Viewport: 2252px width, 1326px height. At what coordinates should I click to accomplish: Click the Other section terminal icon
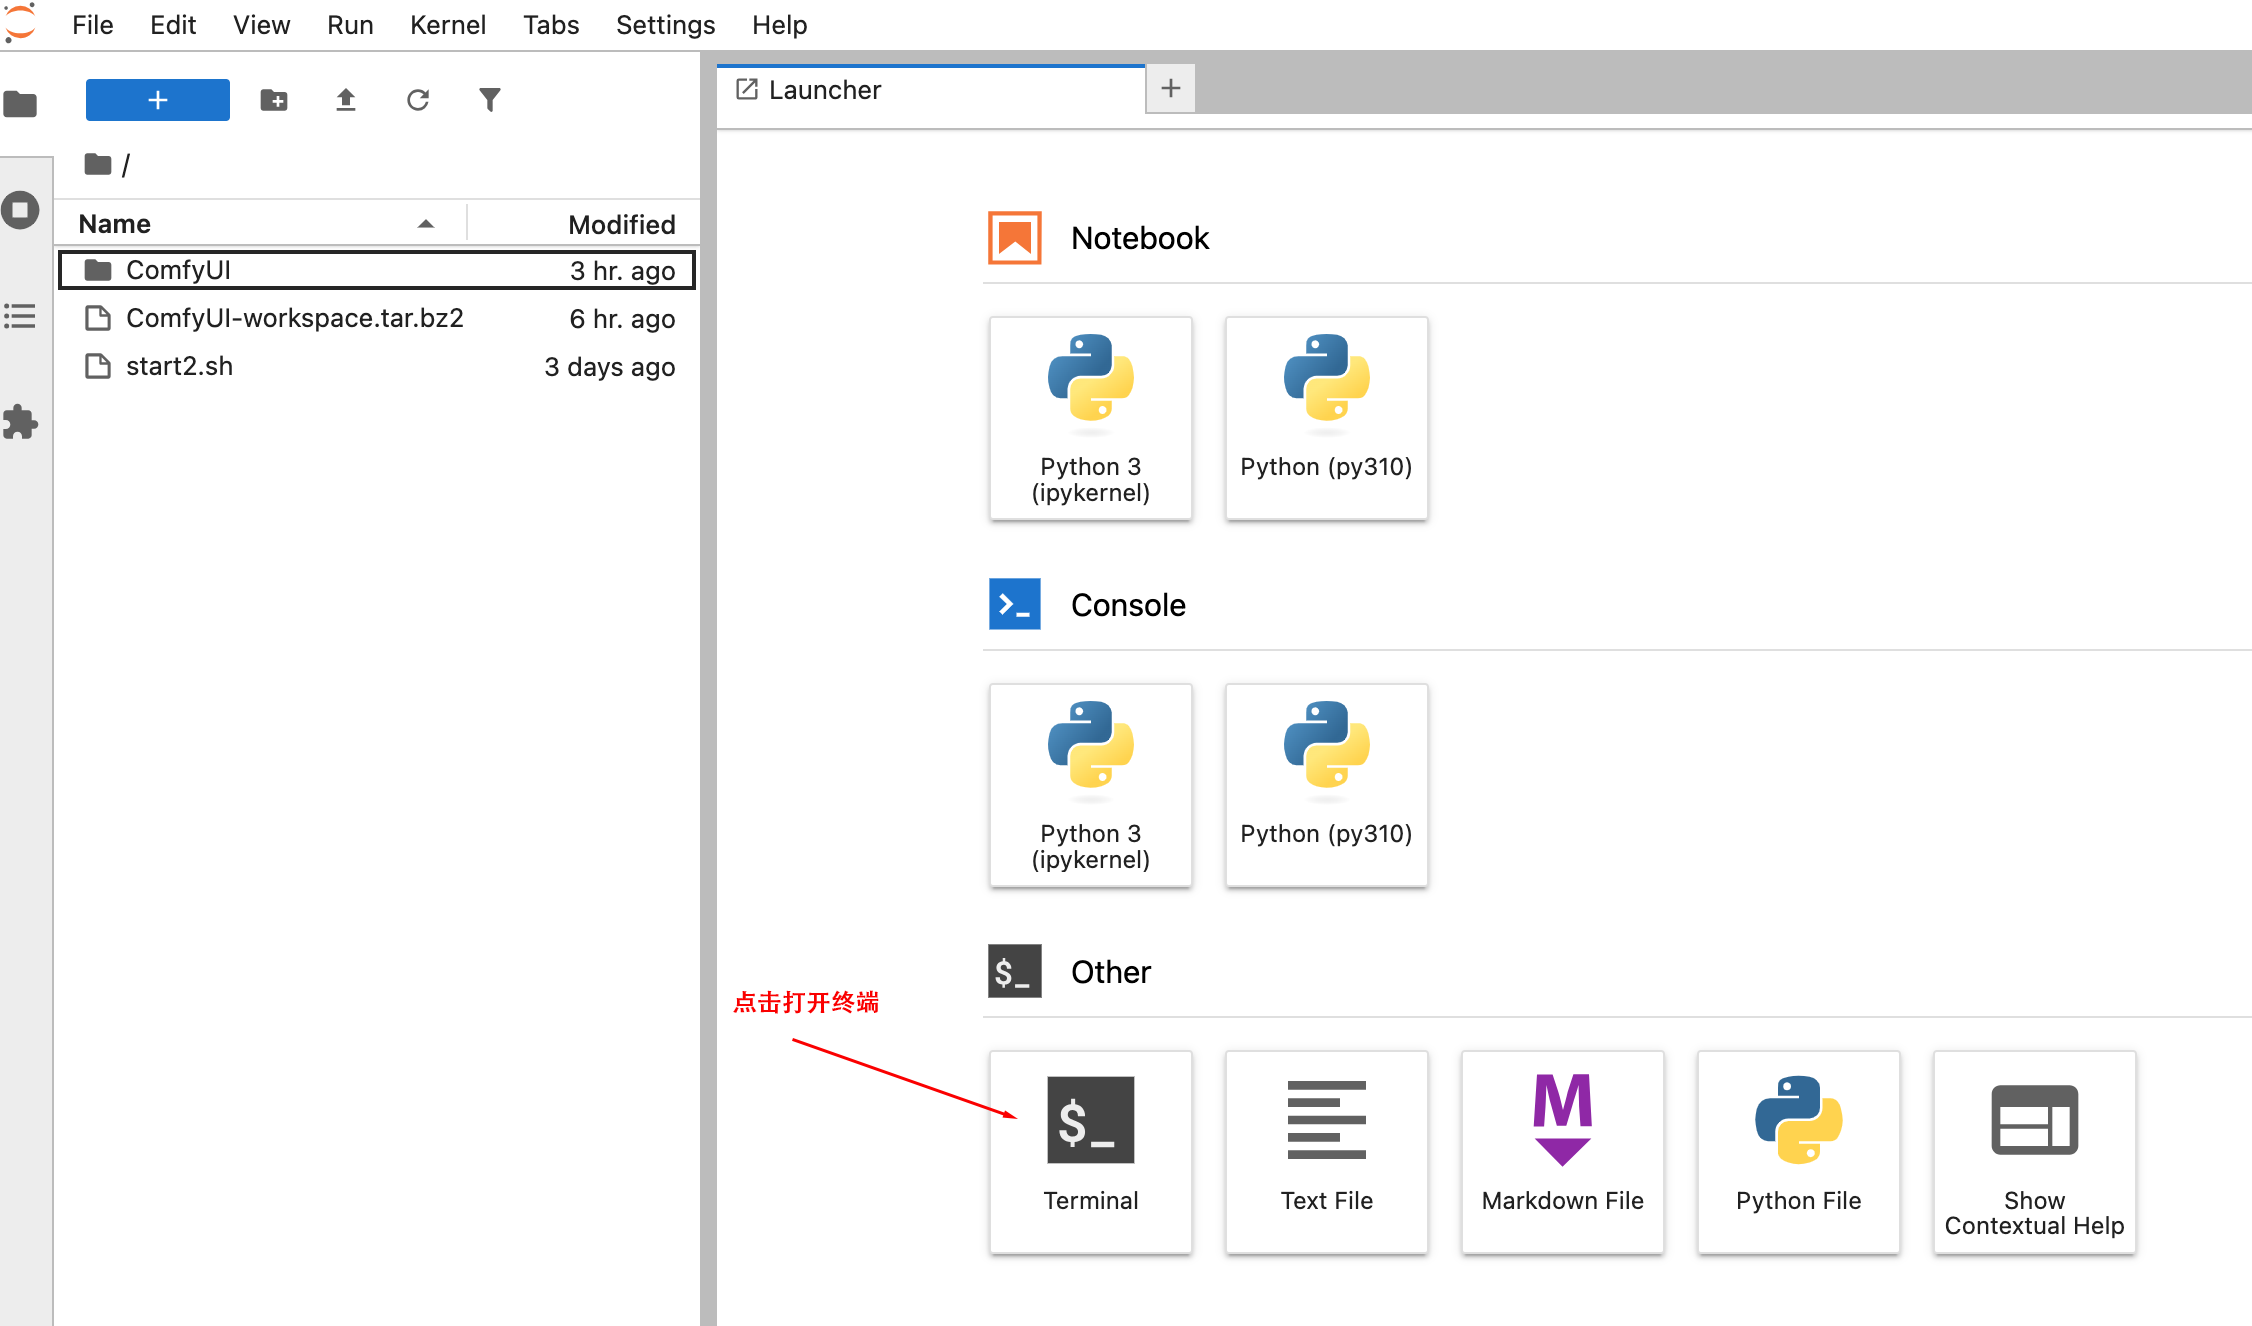1015,971
